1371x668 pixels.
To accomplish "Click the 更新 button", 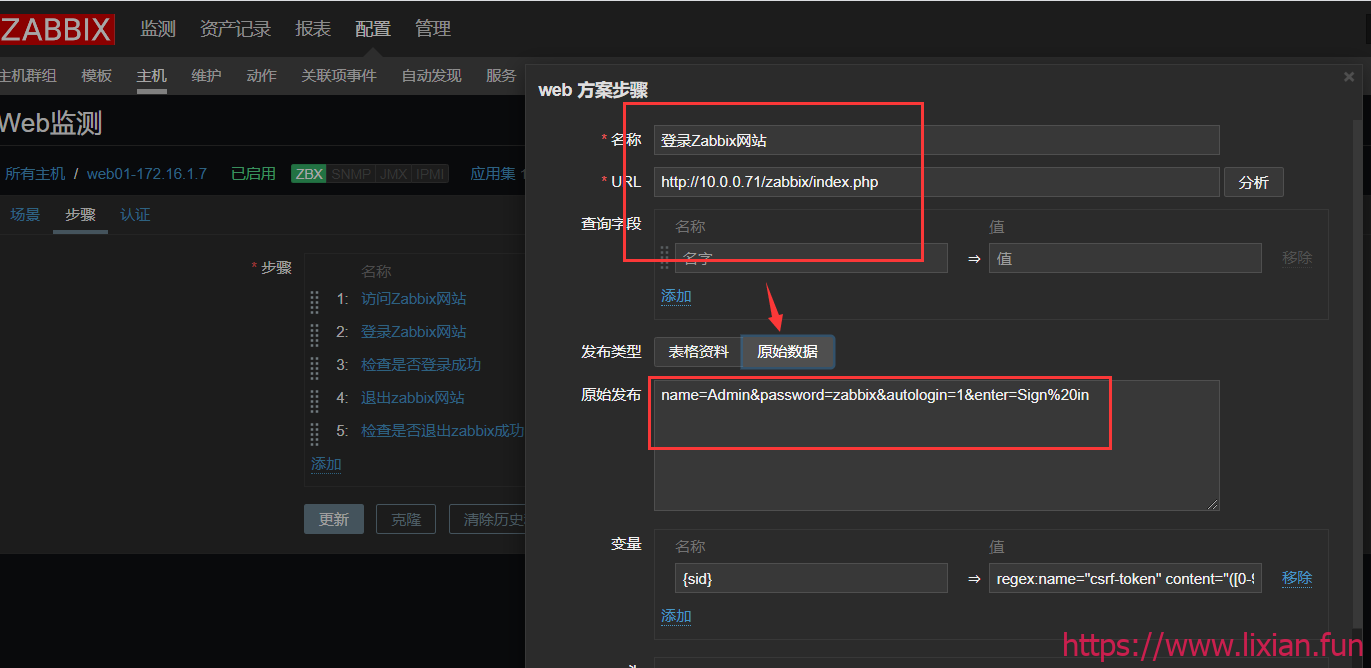I will [334, 520].
